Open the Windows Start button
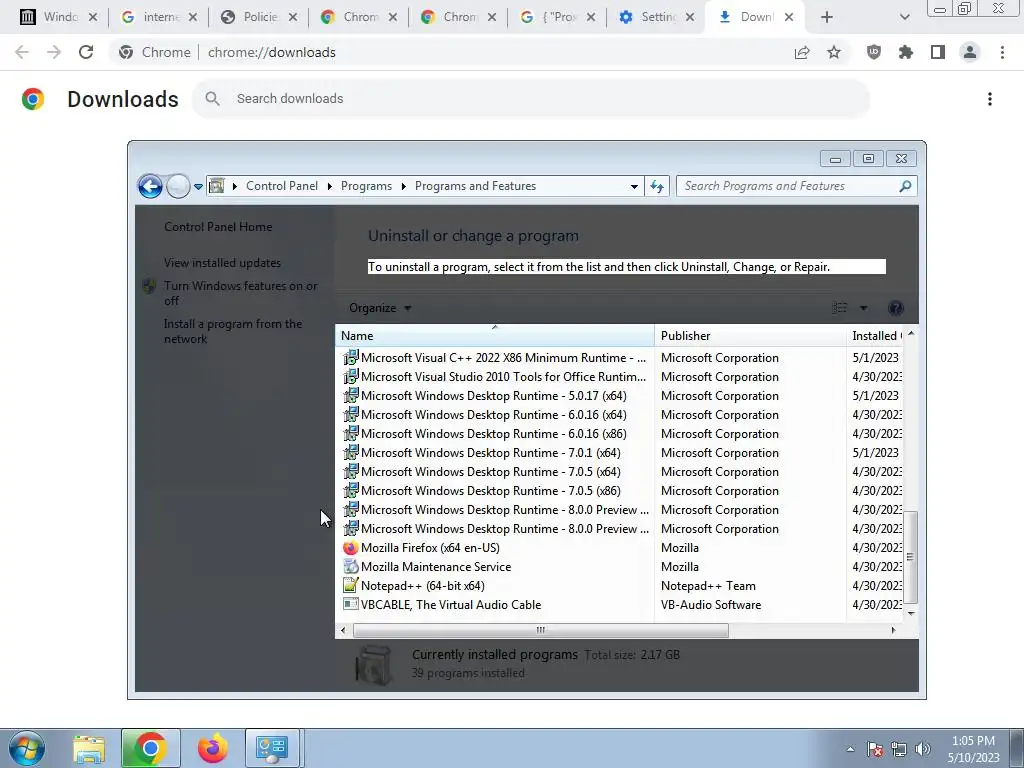This screenshot has height=768, width=1024. pos(27,748)
